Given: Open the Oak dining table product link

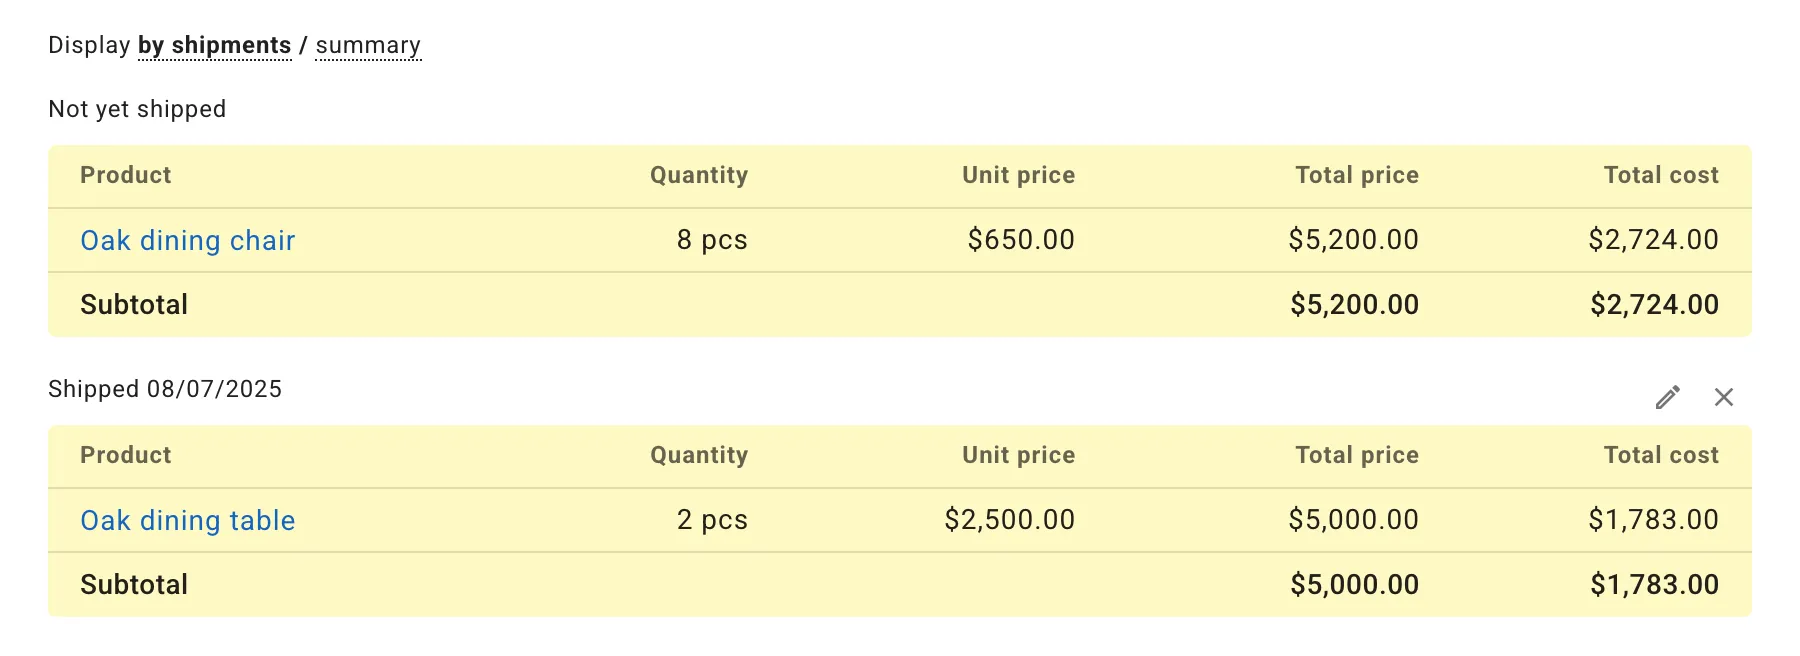Looking at the screenshot, I should [188, 520].
